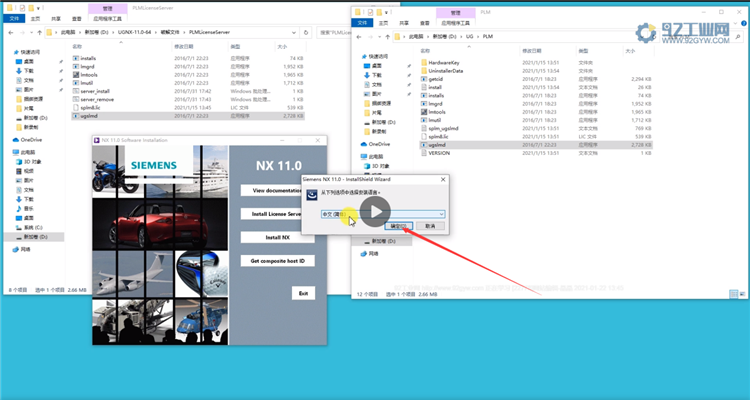Select splm_ugslmd file icon in PLM window
The image size is (750, 400).
click(424, 128)
